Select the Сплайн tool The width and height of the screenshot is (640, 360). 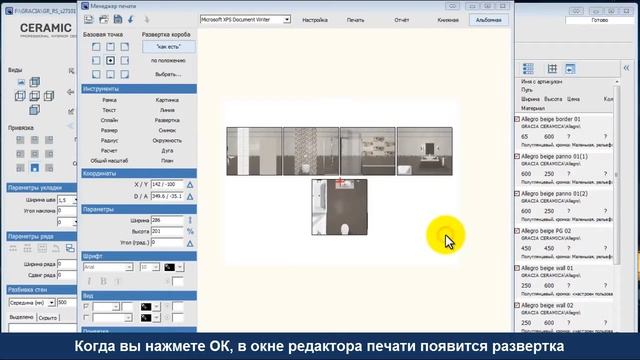tap(109, 120)
